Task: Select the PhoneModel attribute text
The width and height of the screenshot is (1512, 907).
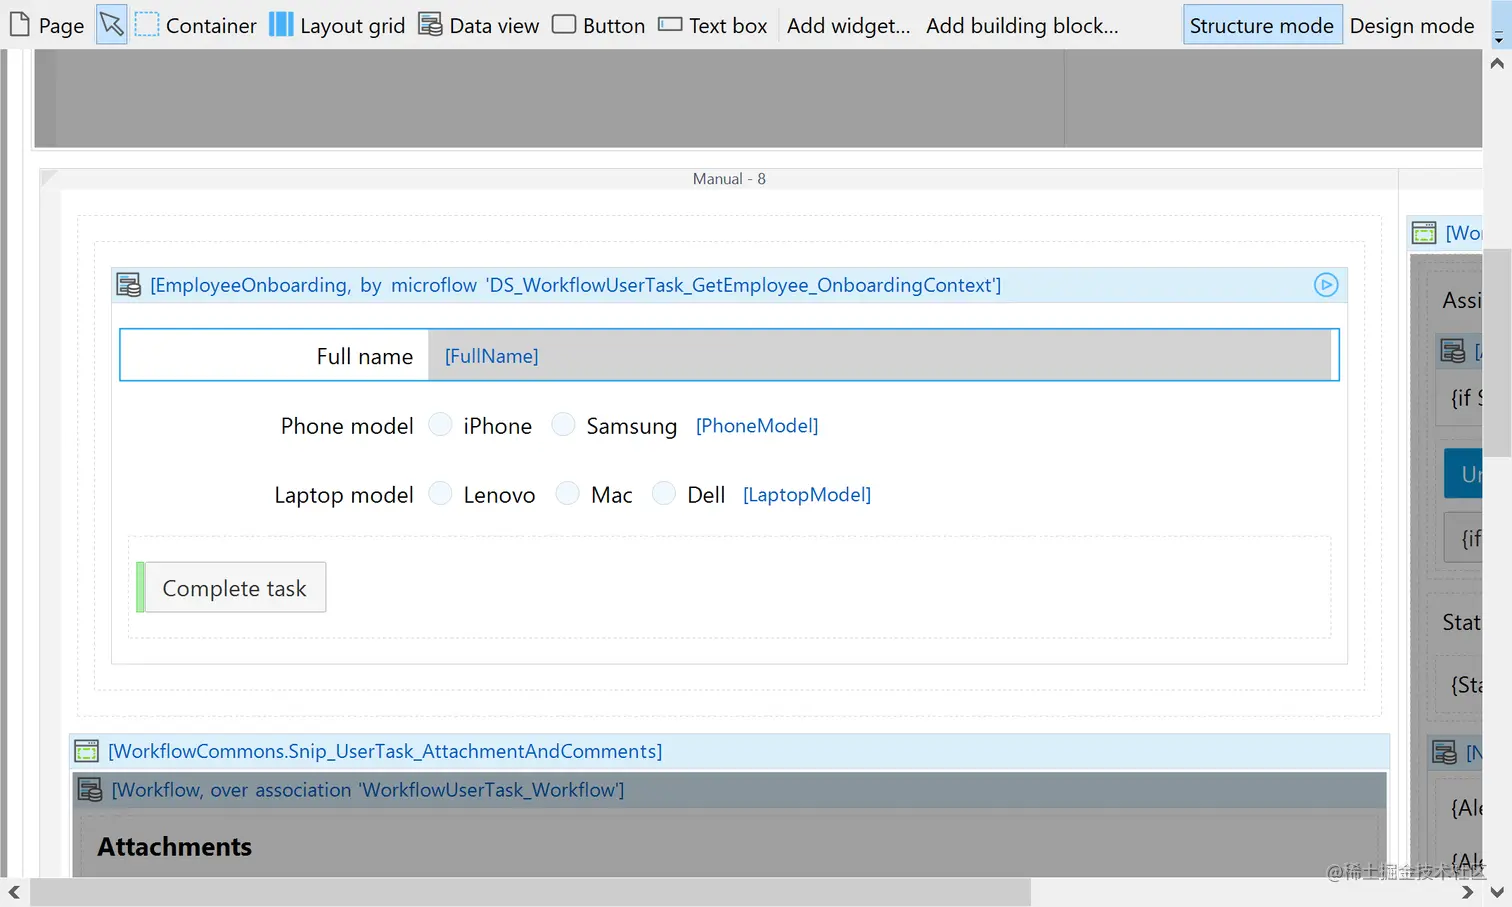Action: (x=757, y=425)
